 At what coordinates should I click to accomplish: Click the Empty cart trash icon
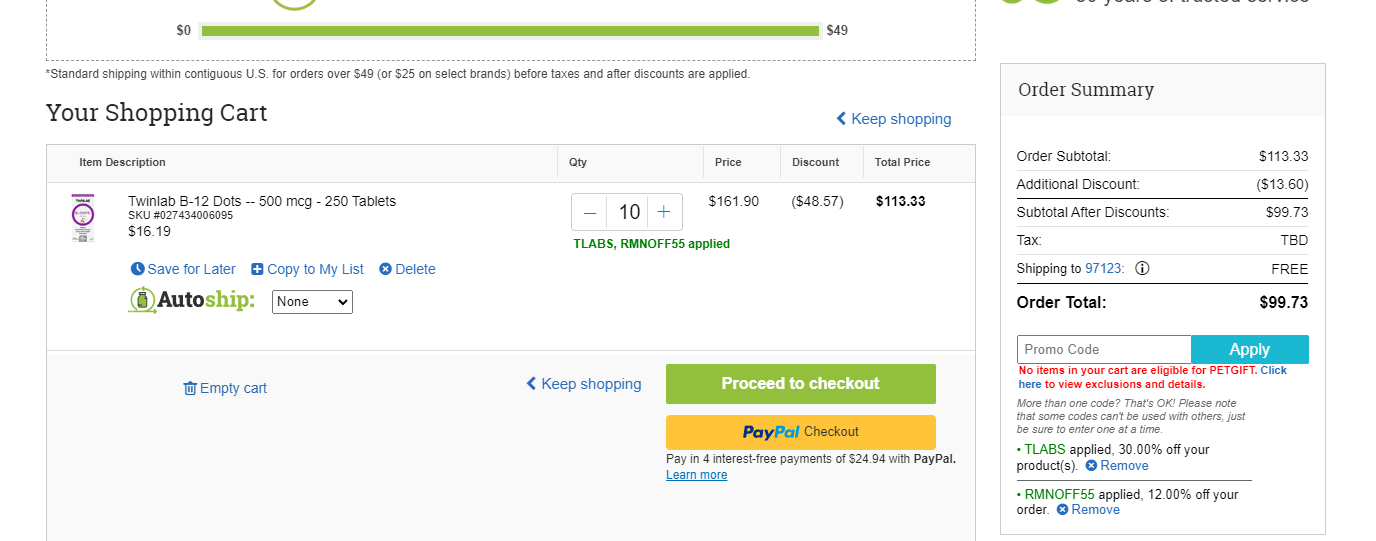(190, 388)
